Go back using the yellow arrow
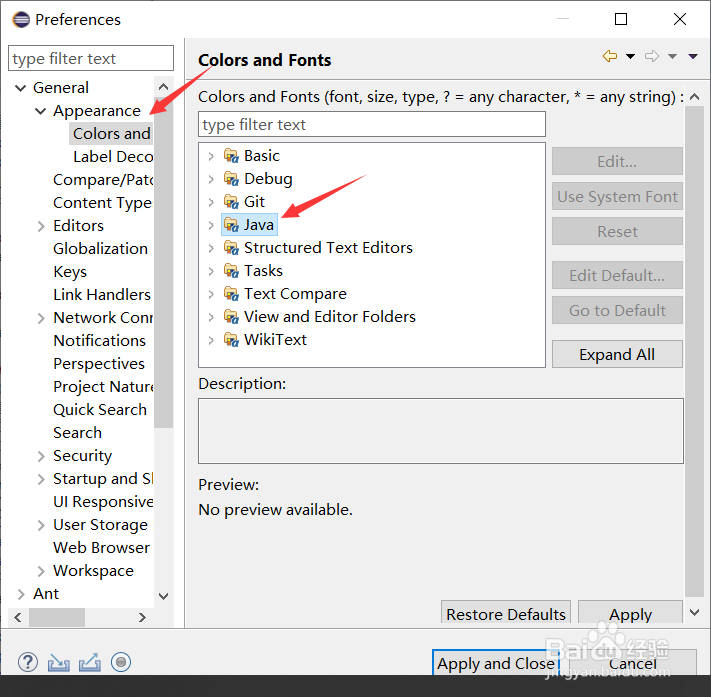Viewport: 711px width, 697px height. tap(609, 57)
